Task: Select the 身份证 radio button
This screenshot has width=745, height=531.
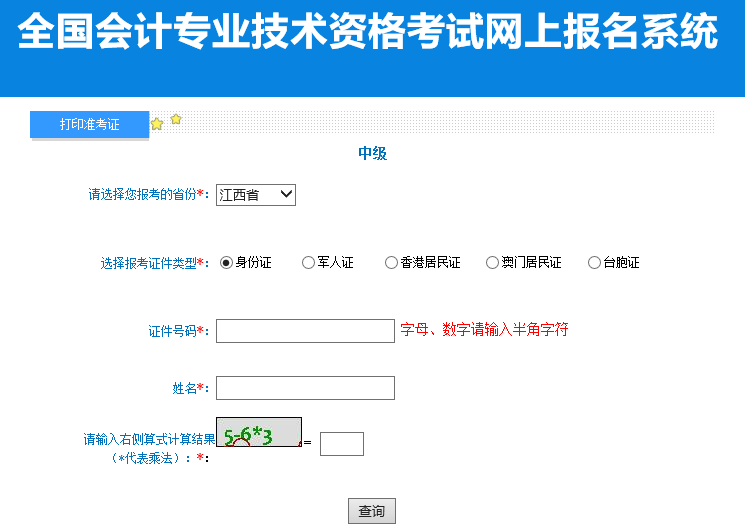Action: 226,262
